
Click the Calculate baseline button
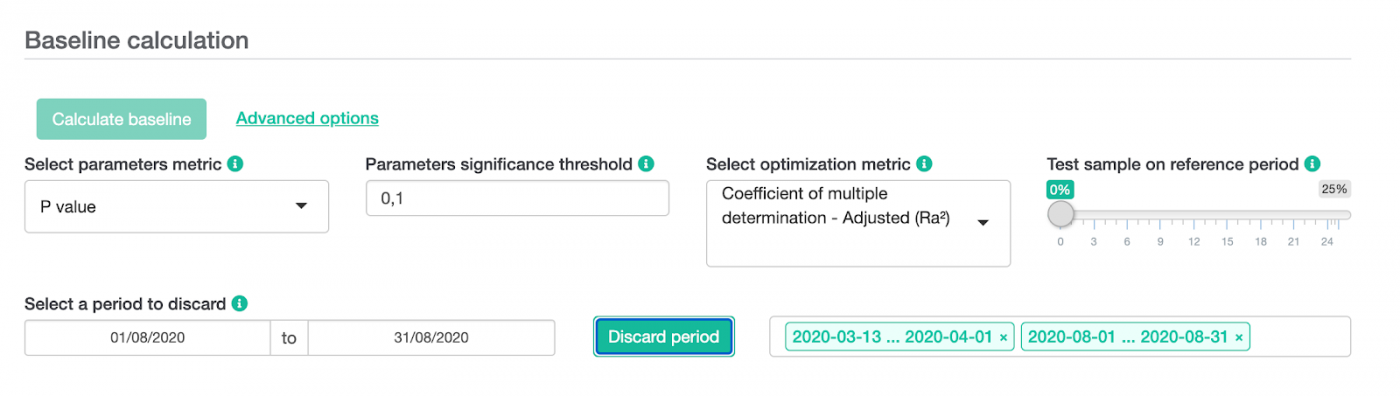click(122, 119)
